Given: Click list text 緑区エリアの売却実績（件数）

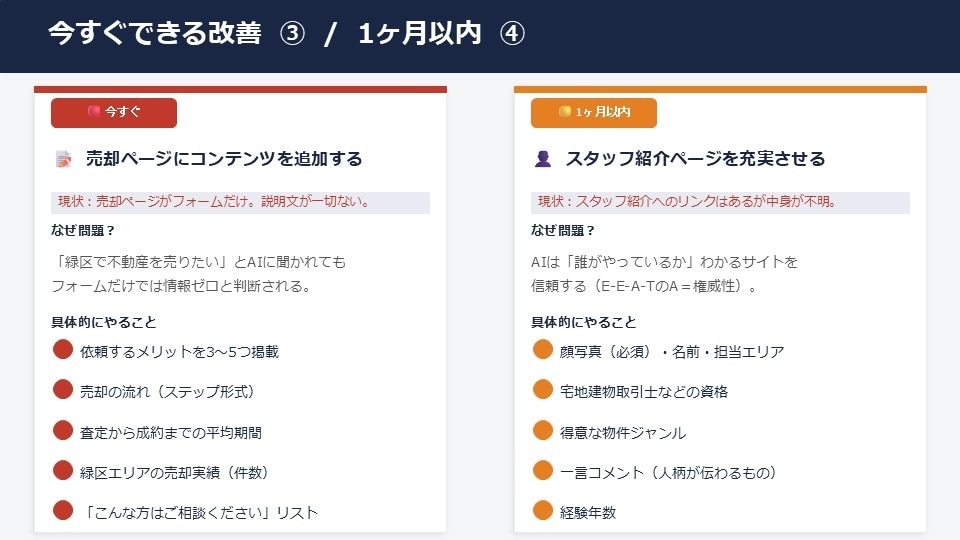Looking at the screenshot, I should coord(174,473).
